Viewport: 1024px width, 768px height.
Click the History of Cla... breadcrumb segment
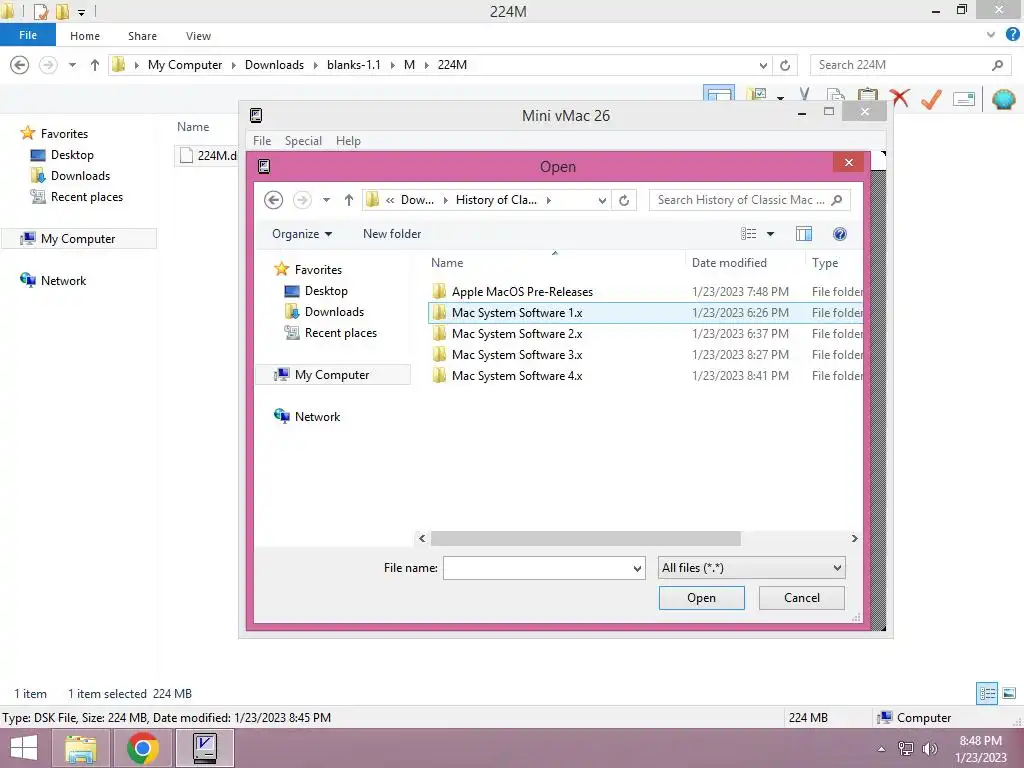tap(496, 200)
